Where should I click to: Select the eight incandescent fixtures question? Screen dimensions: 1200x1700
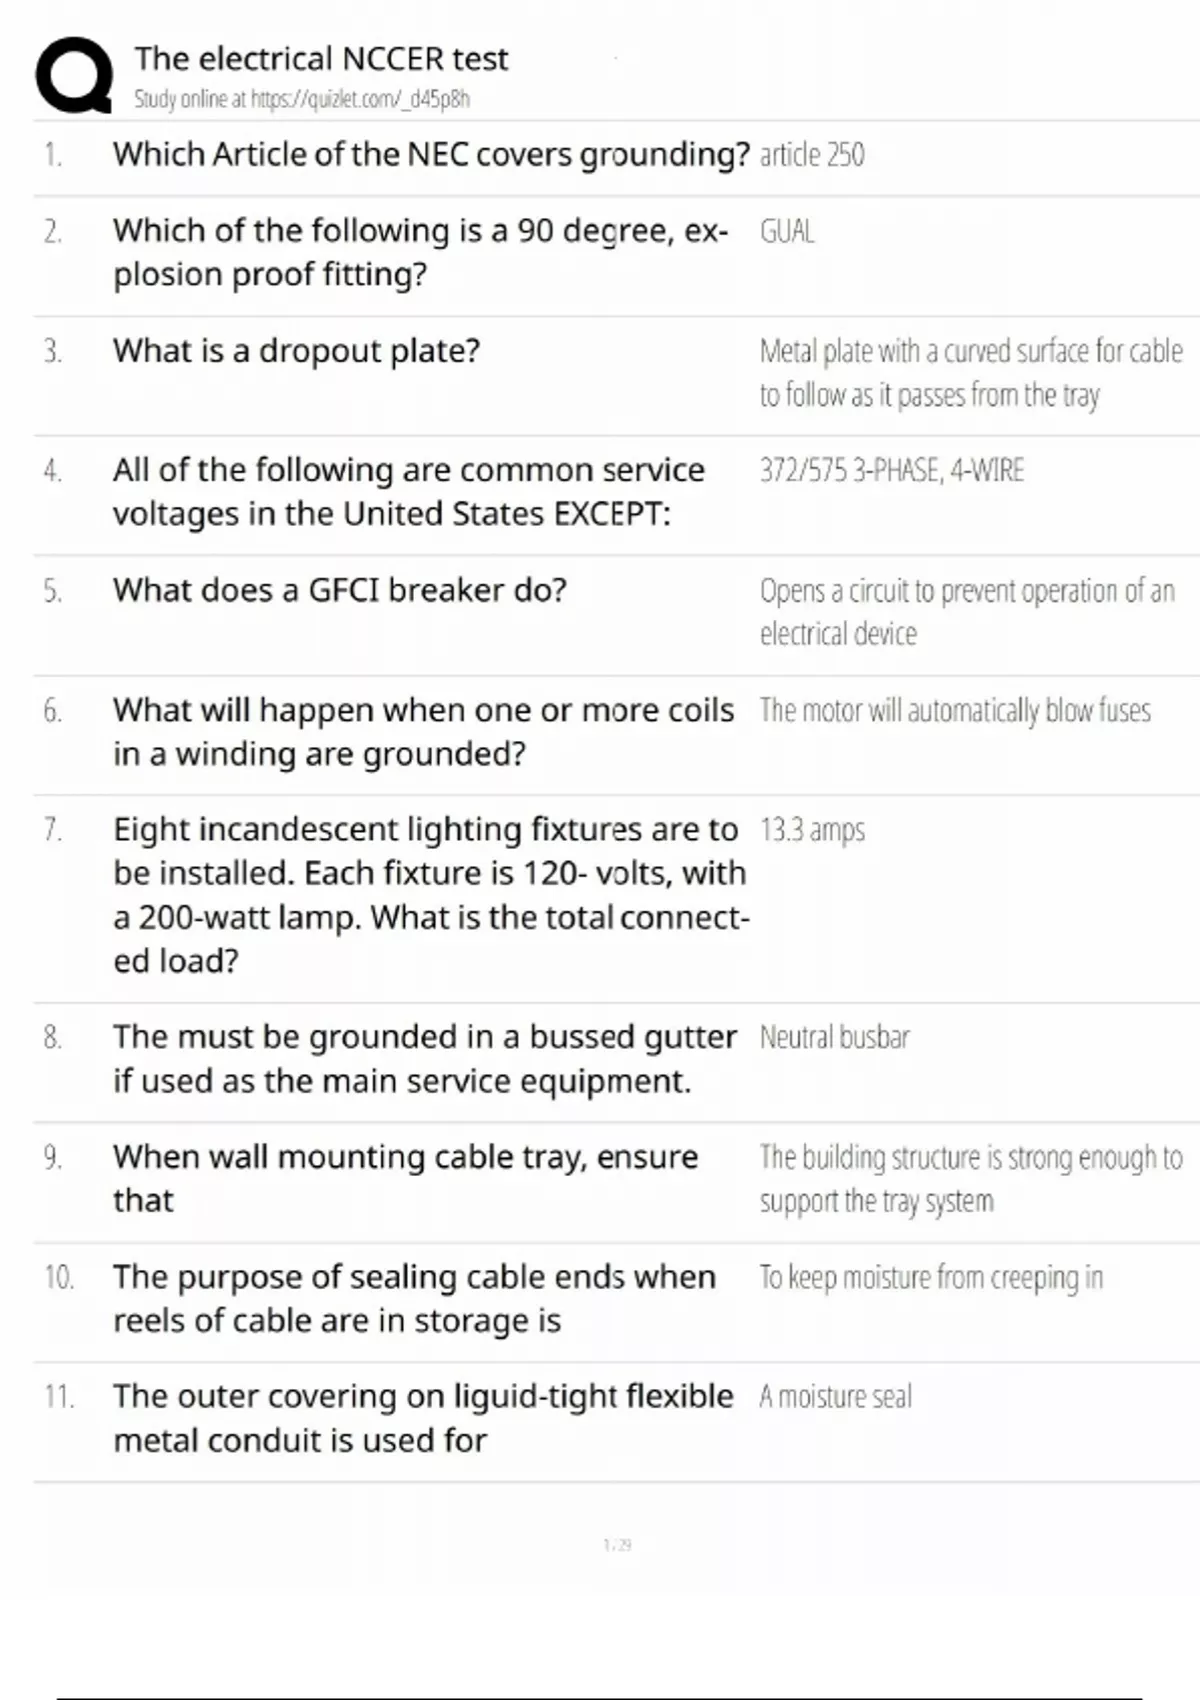430,895
